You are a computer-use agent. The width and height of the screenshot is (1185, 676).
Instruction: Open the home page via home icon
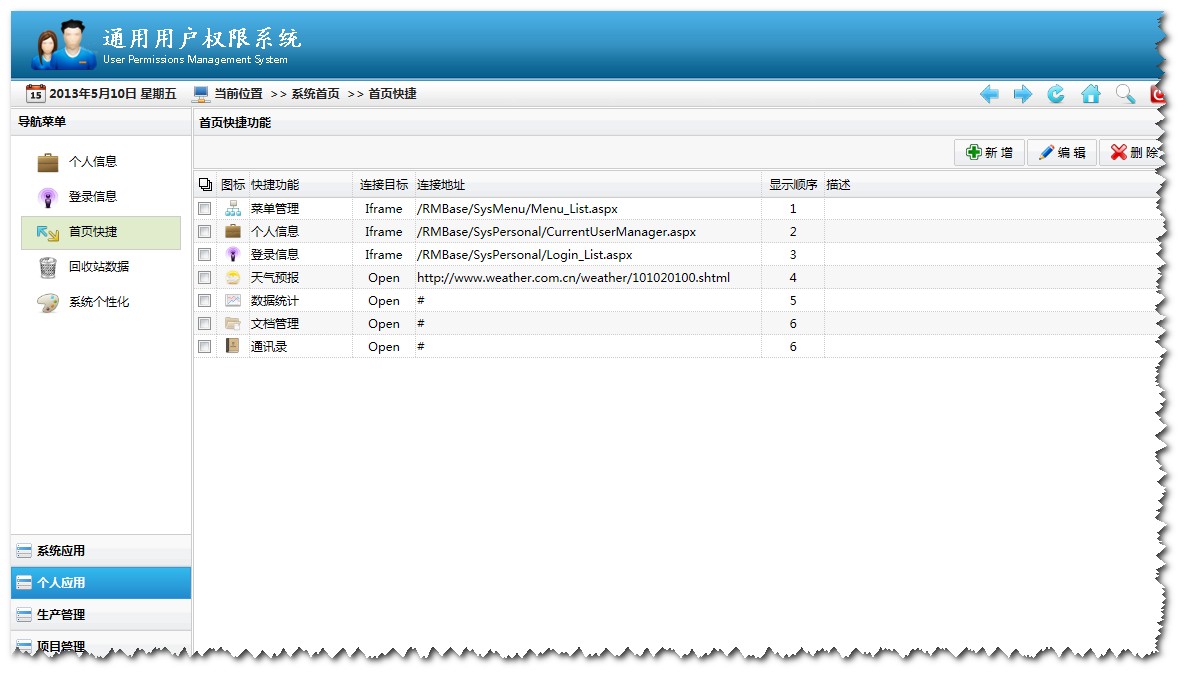(1090, 93)
